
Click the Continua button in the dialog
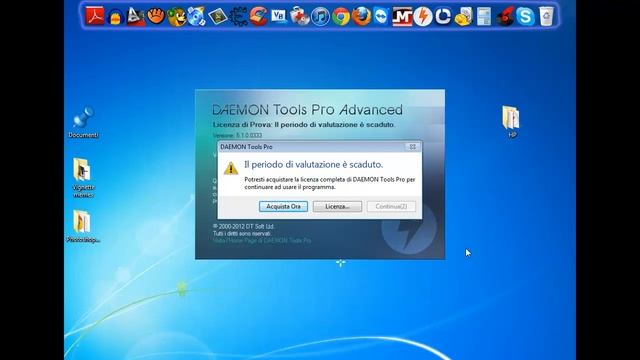point(391,207)
